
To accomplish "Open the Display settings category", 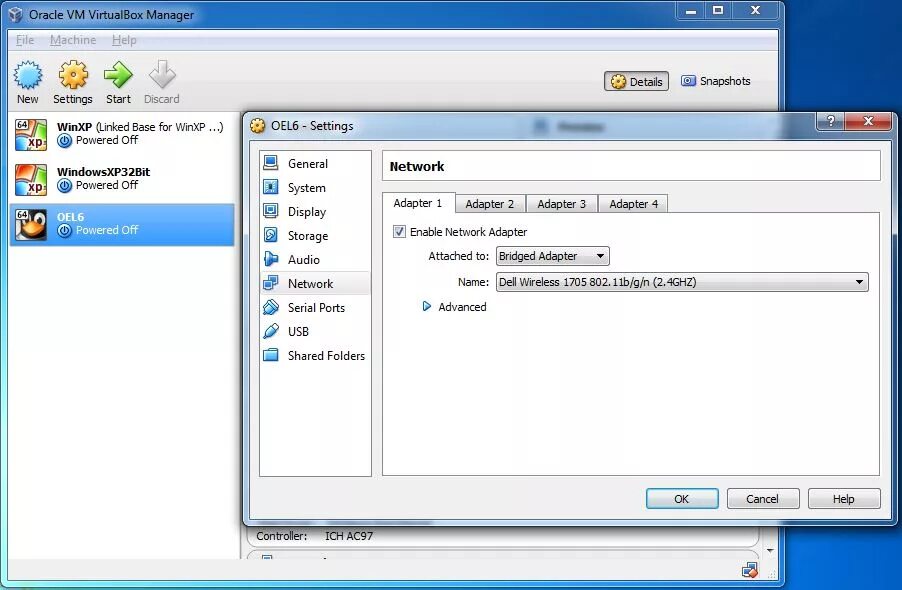I will 315,212.
